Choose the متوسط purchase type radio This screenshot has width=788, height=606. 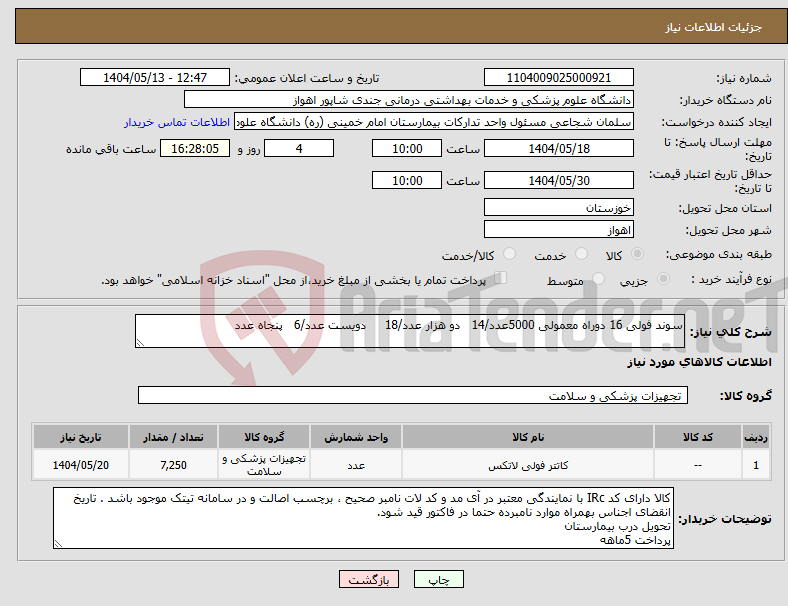598,279
